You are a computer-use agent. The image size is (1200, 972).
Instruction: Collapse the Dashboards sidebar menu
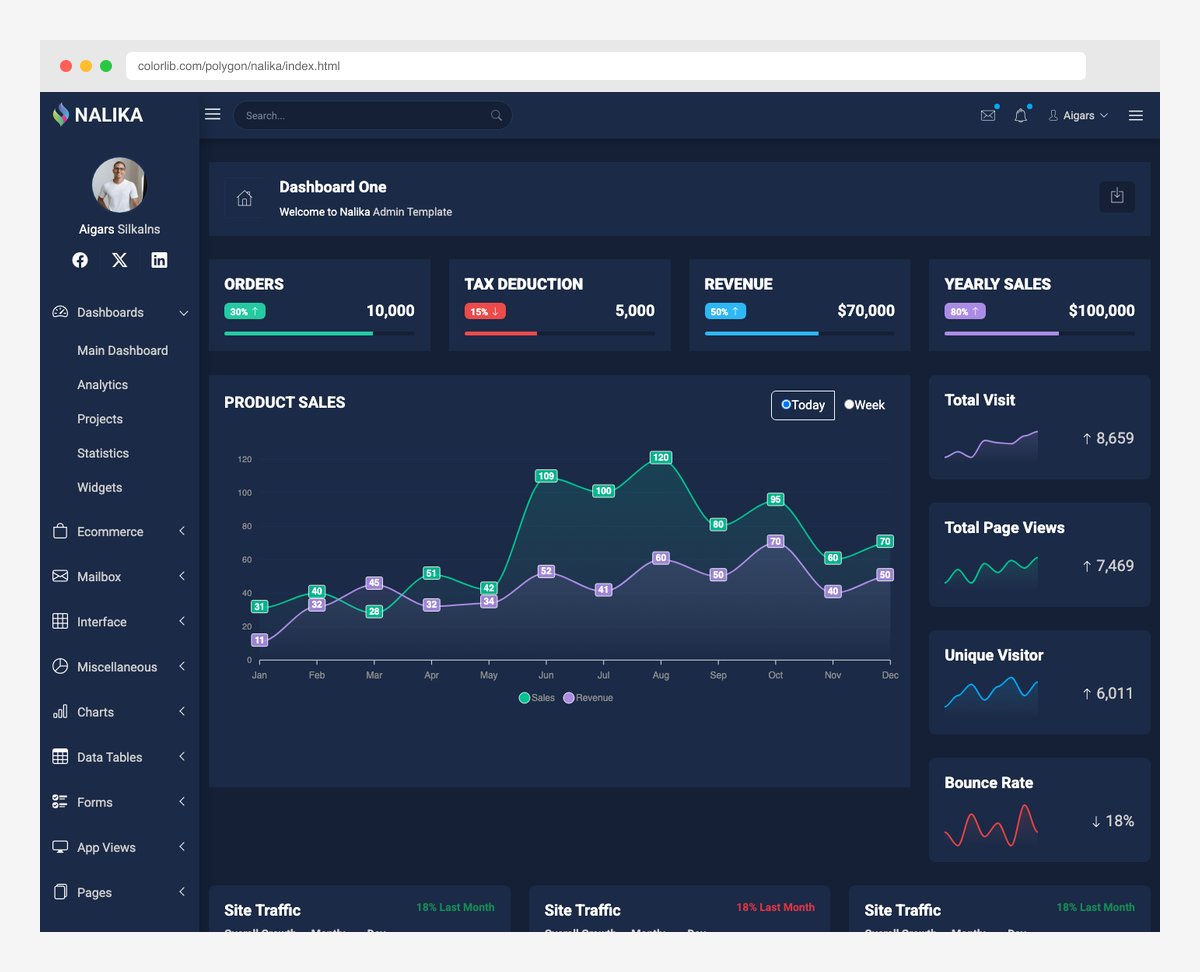tap(110, 312)
